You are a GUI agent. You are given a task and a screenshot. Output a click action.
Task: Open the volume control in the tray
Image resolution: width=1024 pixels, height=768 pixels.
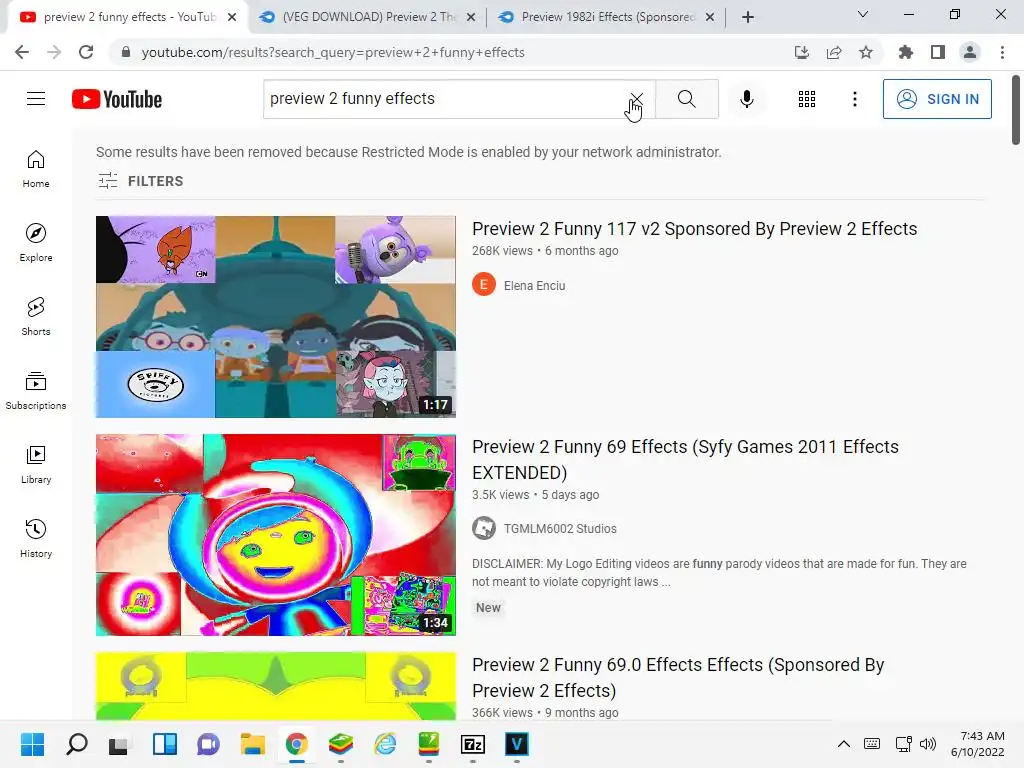pyautogui.click(x=927, y=744)
